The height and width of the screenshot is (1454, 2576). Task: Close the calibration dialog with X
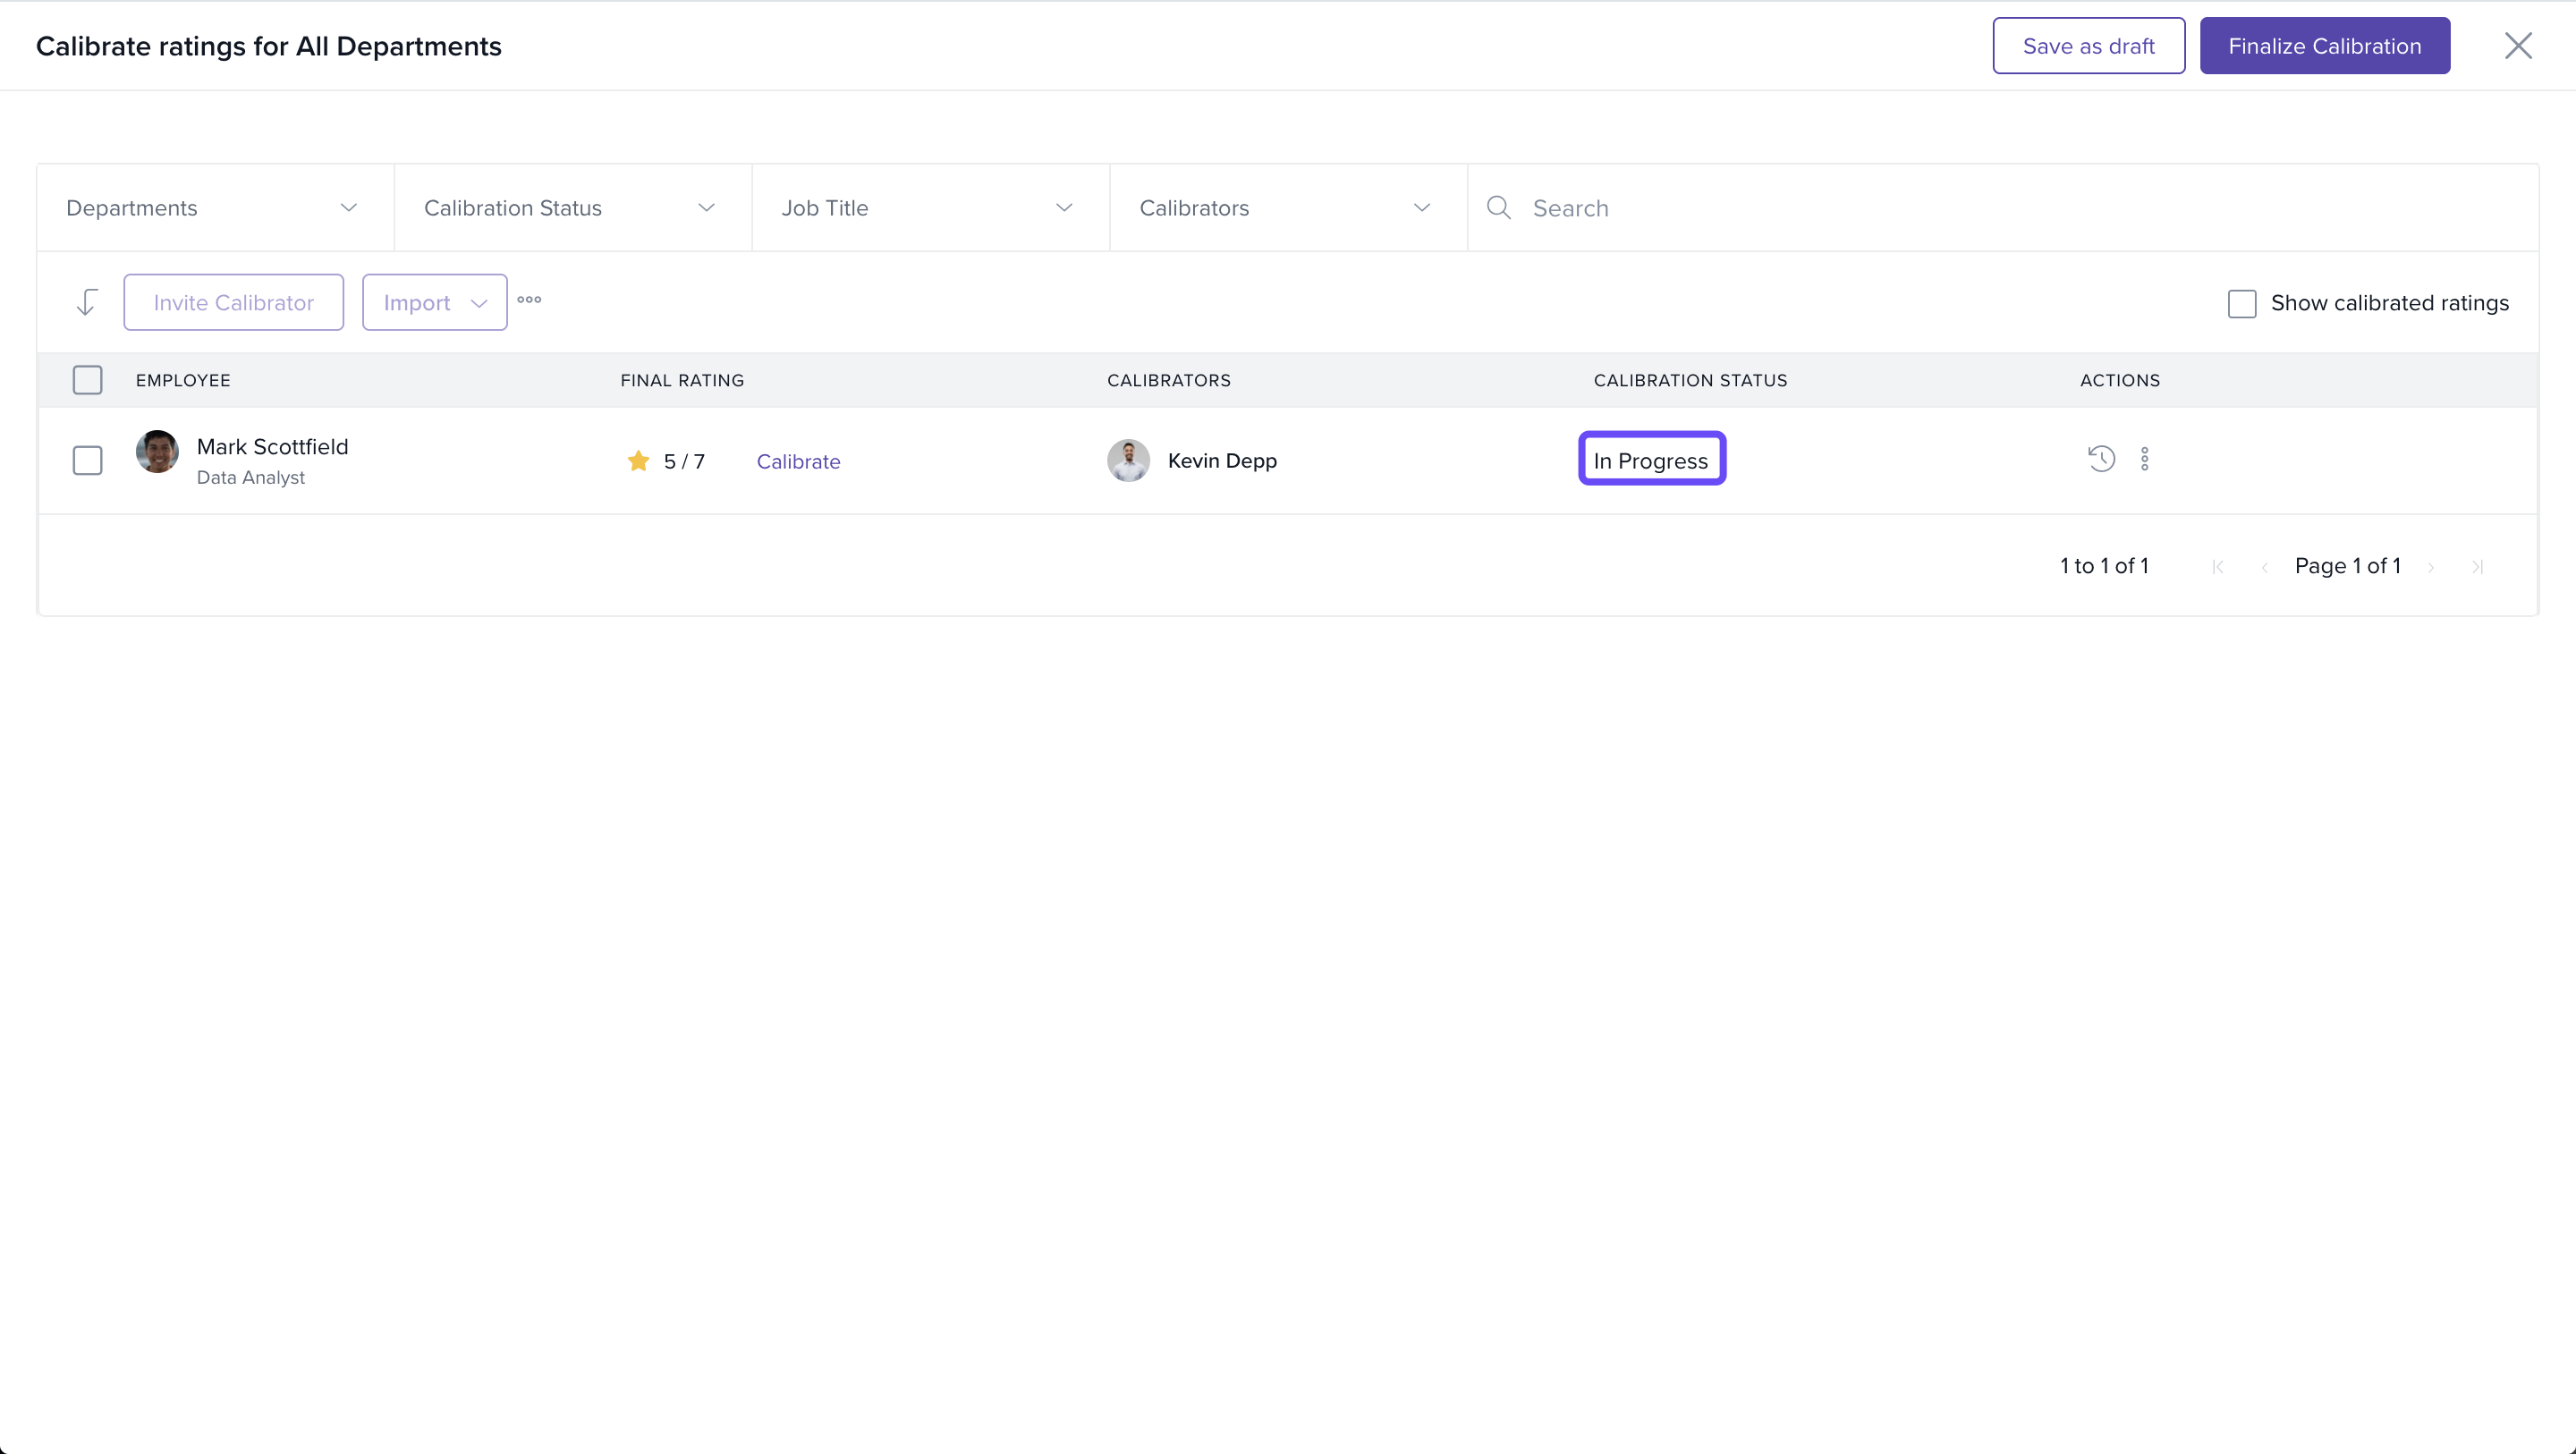pyautogui.click(x=2517, y=46)
